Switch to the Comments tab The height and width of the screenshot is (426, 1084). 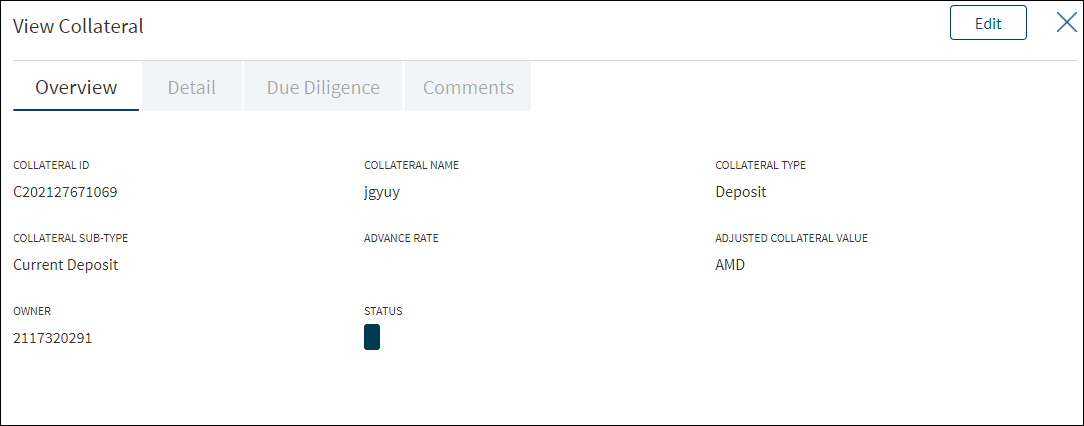coord(468,87)
